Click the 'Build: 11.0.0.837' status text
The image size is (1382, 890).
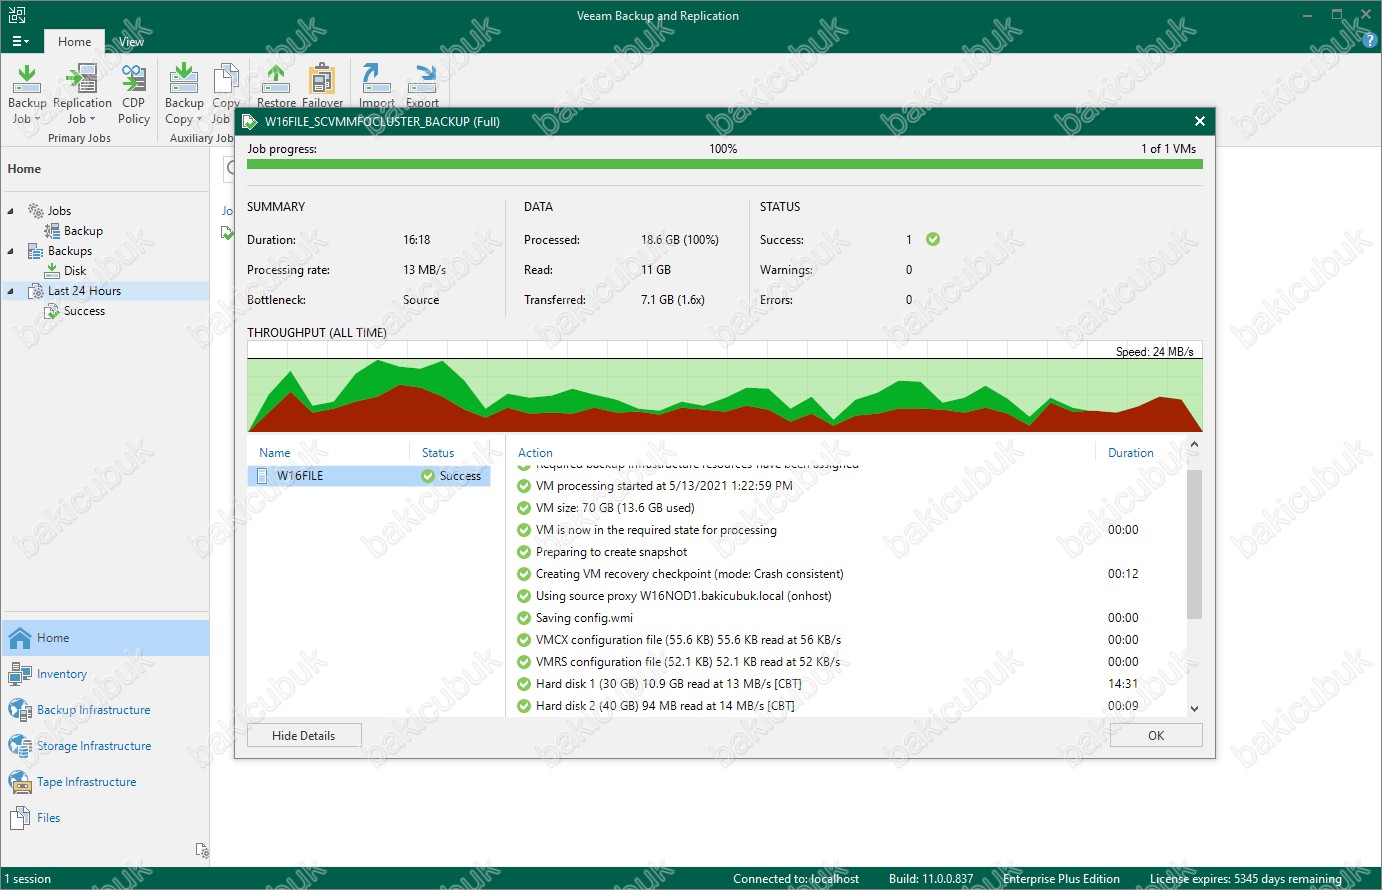[931, 879]
